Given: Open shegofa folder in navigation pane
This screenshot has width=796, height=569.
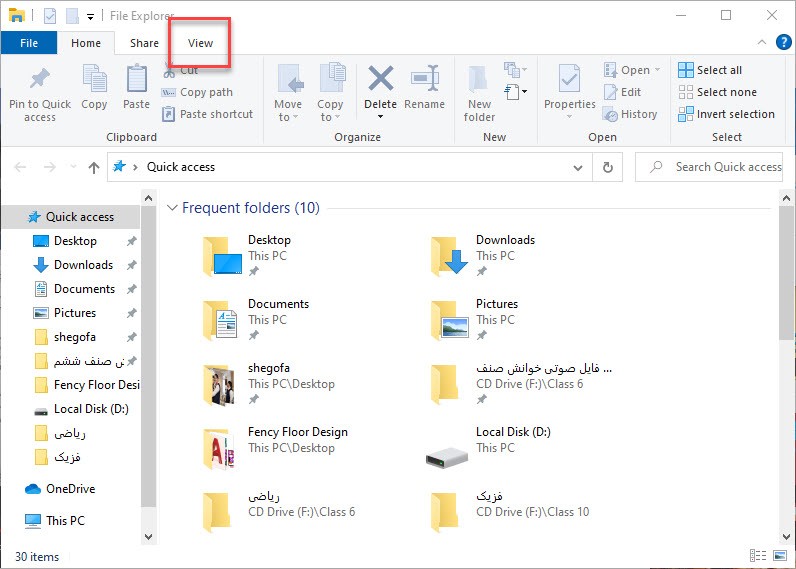Looking at the screenshot, I should pos(75,337).
